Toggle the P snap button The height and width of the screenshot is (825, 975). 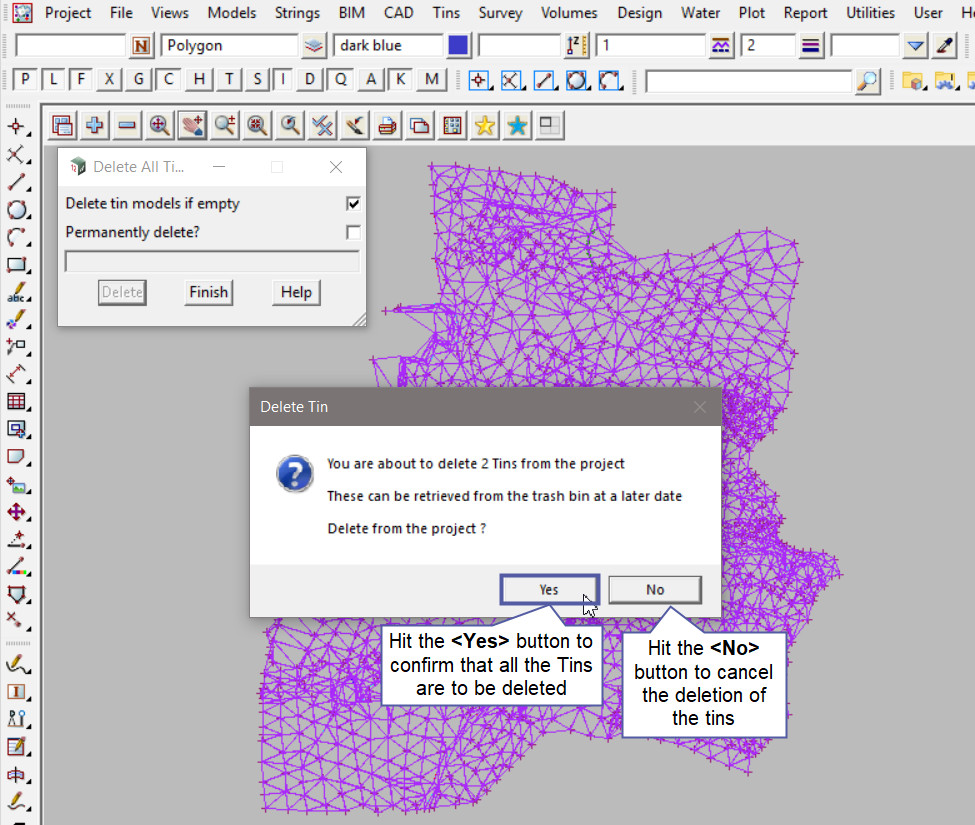(x=25, y=79)
